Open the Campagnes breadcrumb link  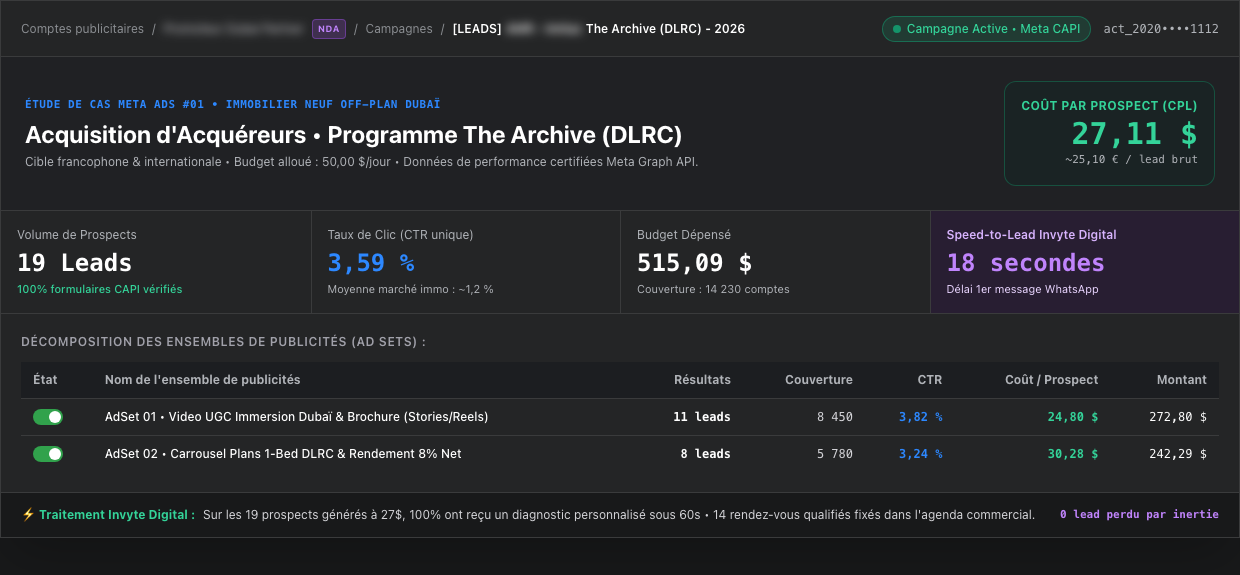click(x=399, y=29)
